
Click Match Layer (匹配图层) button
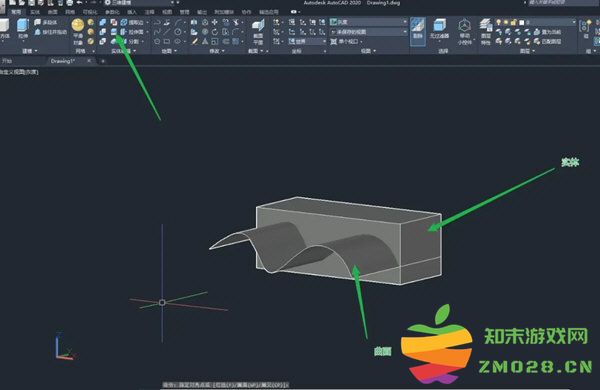[548, 41]
